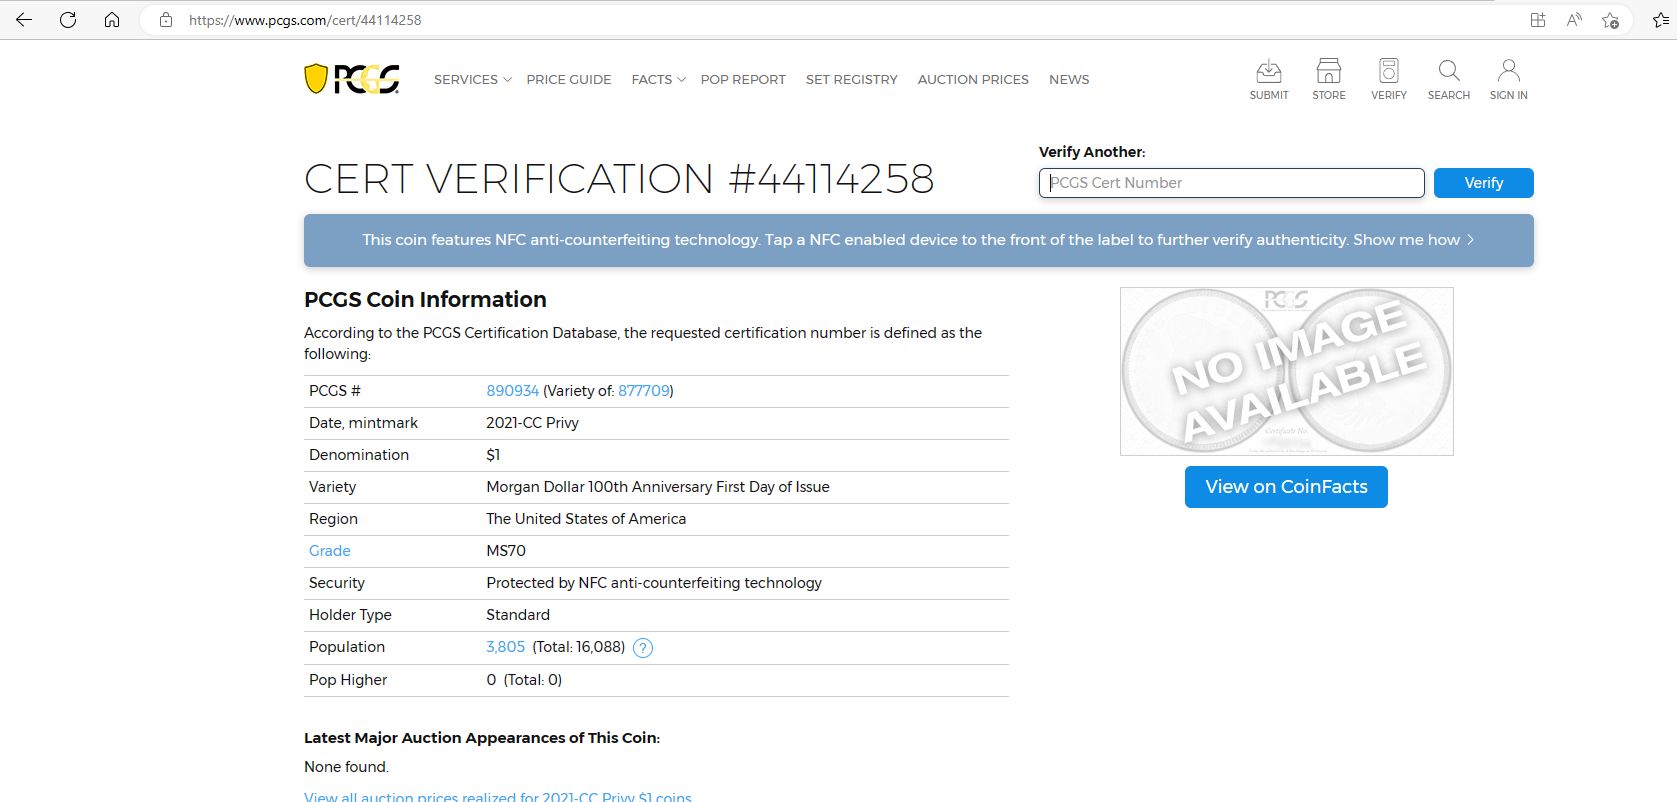Viewport: 1677px width, 802px height.
Task: Open the Search magnifier icon
Action: [x=1449, y=79]
